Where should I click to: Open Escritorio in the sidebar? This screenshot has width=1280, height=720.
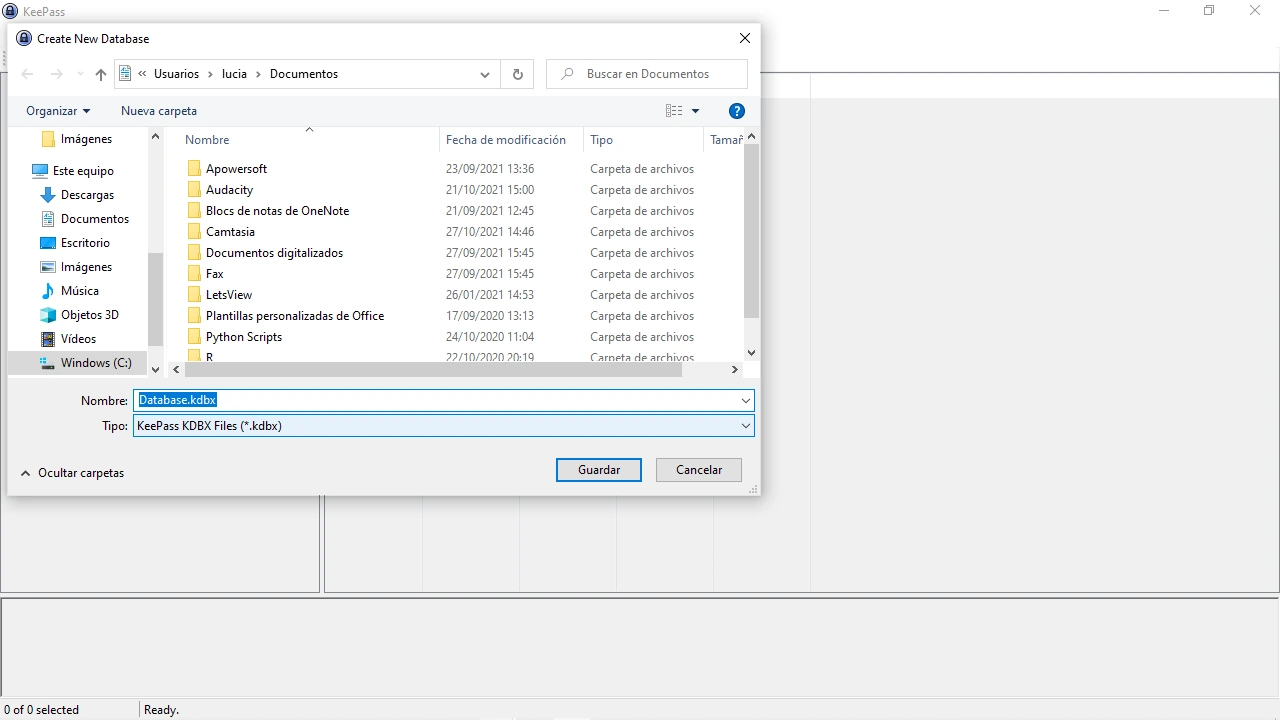(x=85, y=243)
